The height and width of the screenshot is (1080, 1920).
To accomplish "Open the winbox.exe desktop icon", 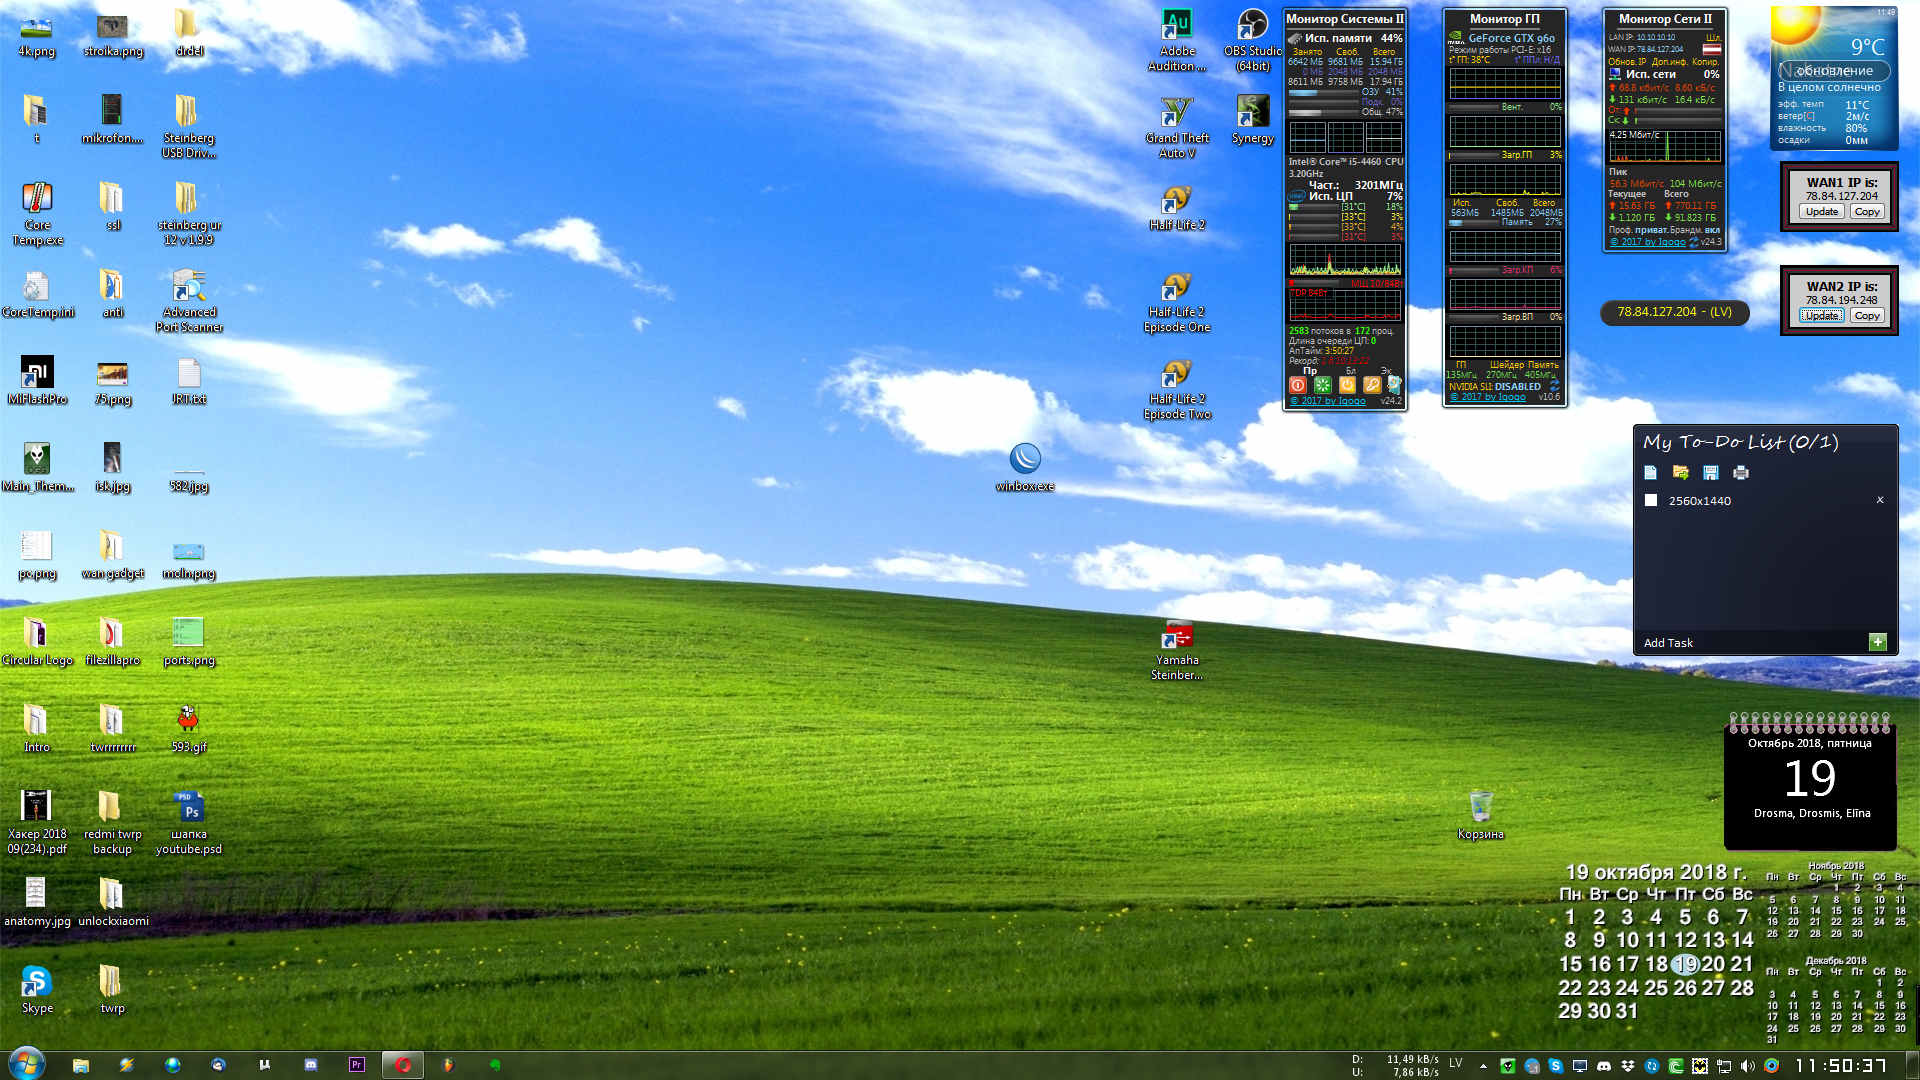I will [1025, 460].
